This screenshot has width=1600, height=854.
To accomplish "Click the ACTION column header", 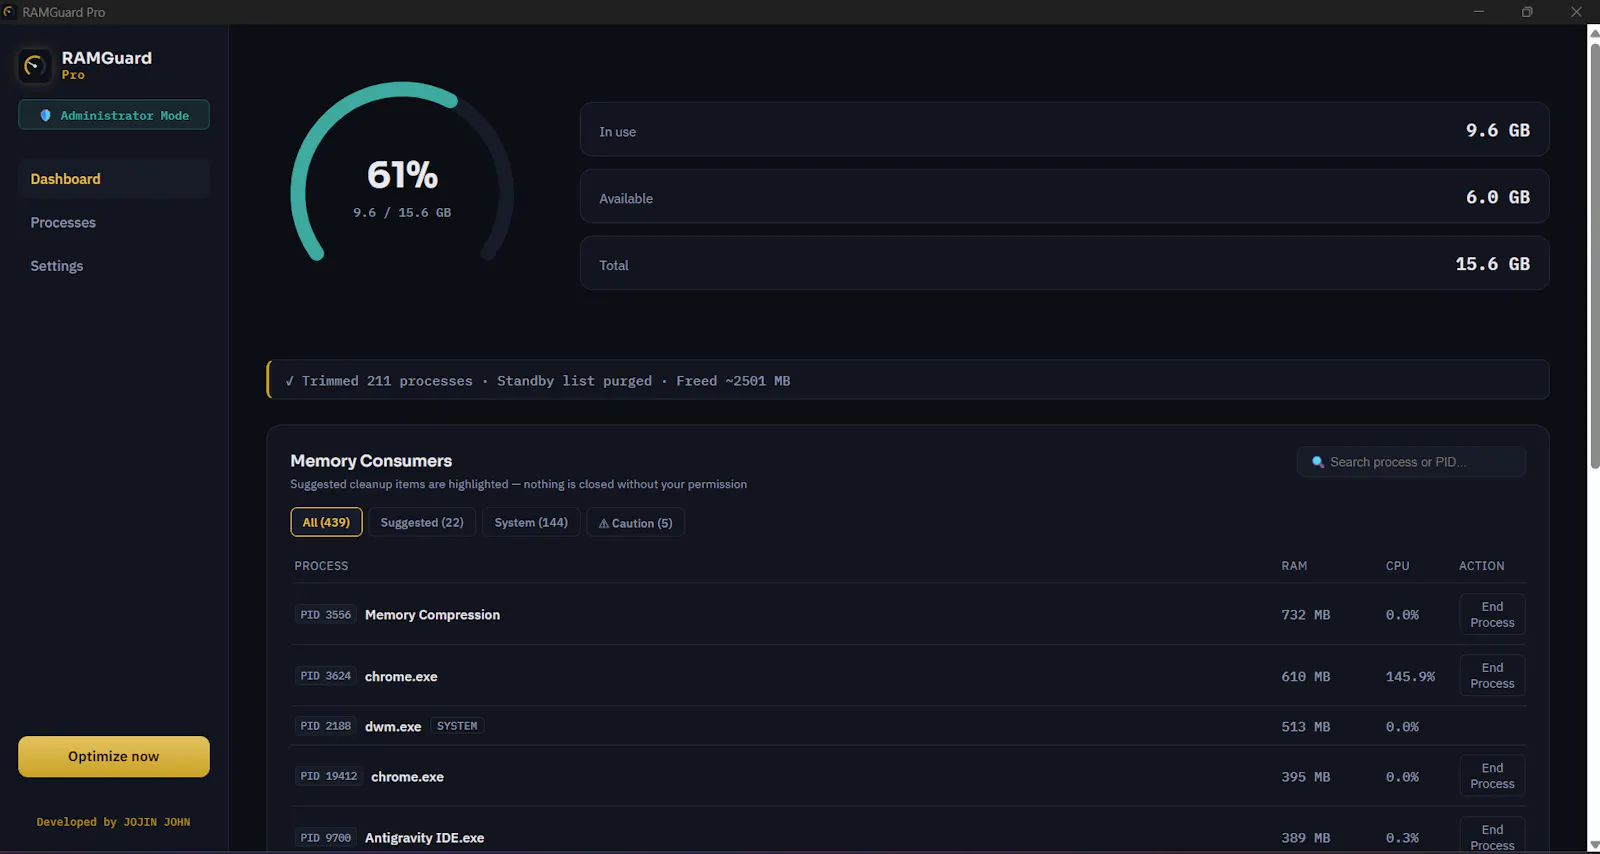I will point(1481,566).
